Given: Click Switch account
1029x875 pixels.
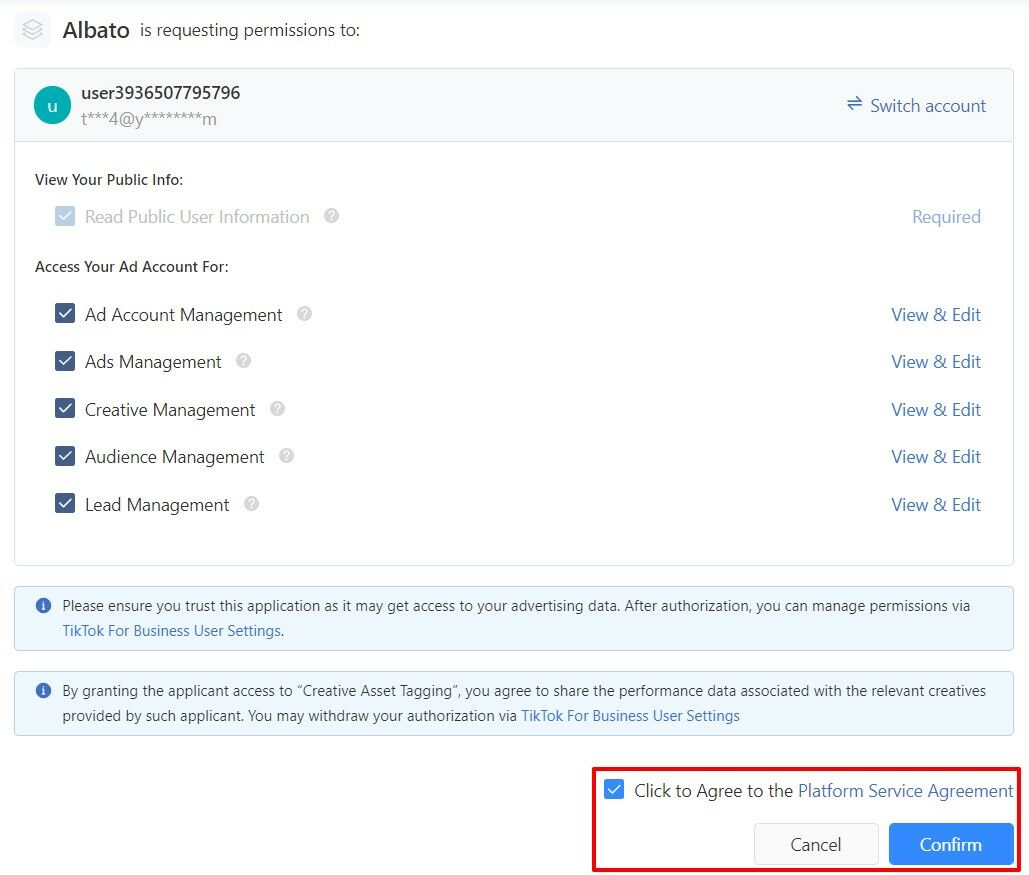Looking at the screenshot, I should [916, 105].
